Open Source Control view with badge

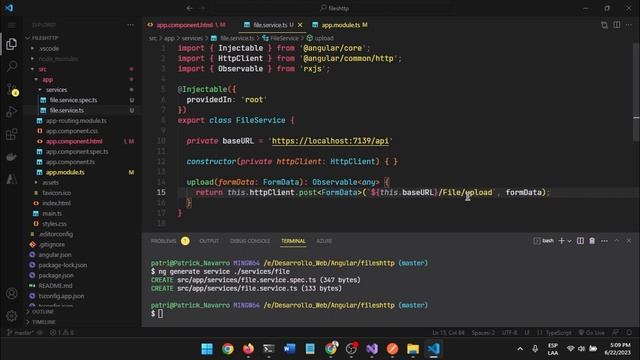point(11,89)
